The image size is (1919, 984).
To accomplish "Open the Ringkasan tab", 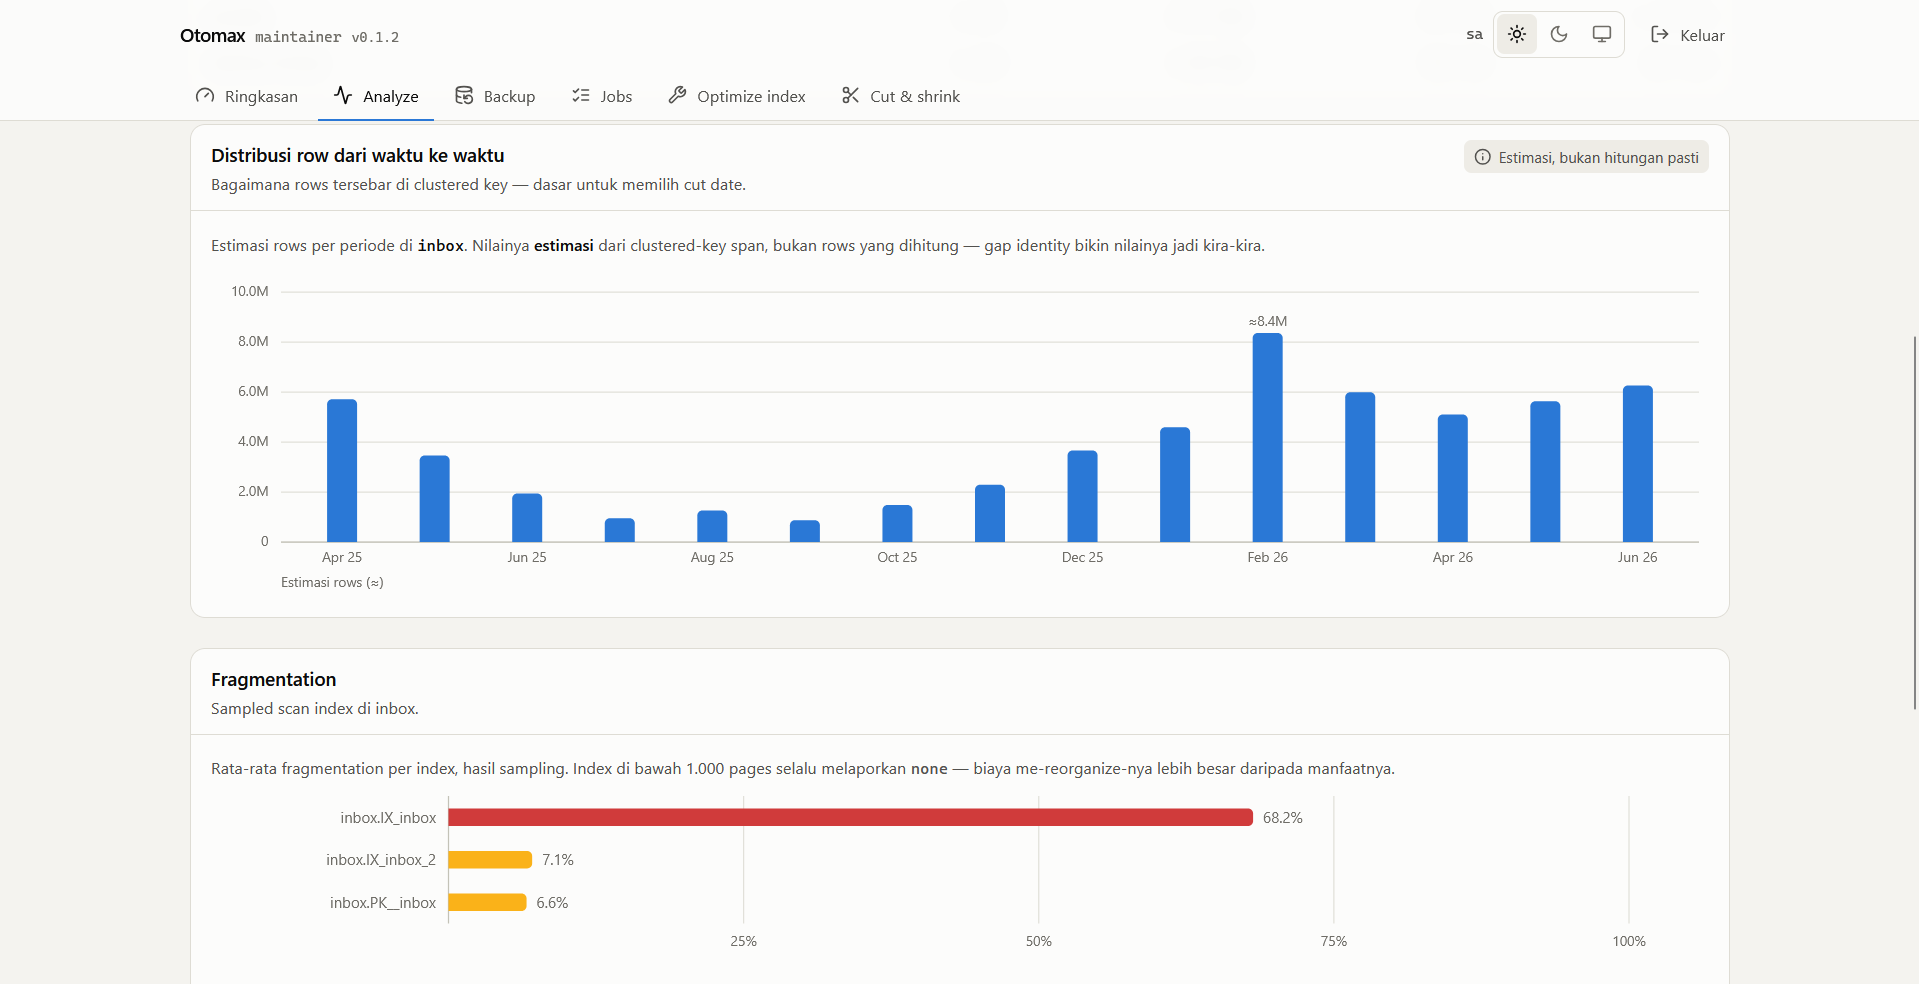I will (x=247, y=96).
